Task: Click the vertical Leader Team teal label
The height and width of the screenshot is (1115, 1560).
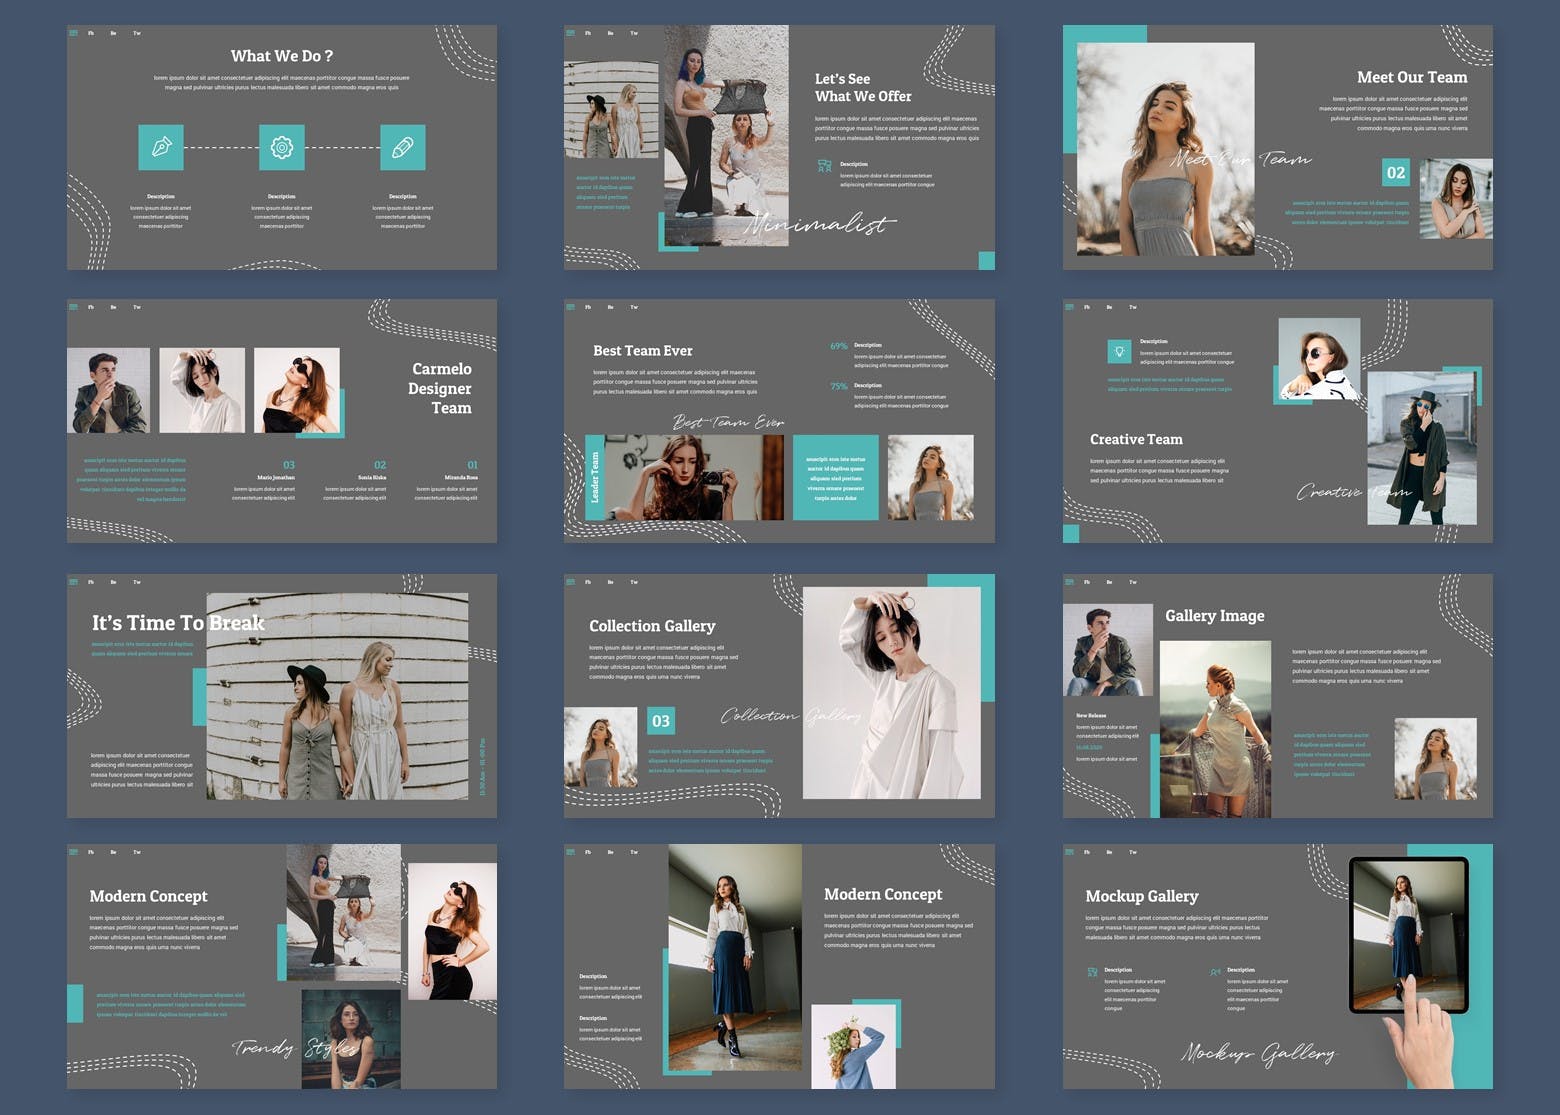Action: pos(594,477)
